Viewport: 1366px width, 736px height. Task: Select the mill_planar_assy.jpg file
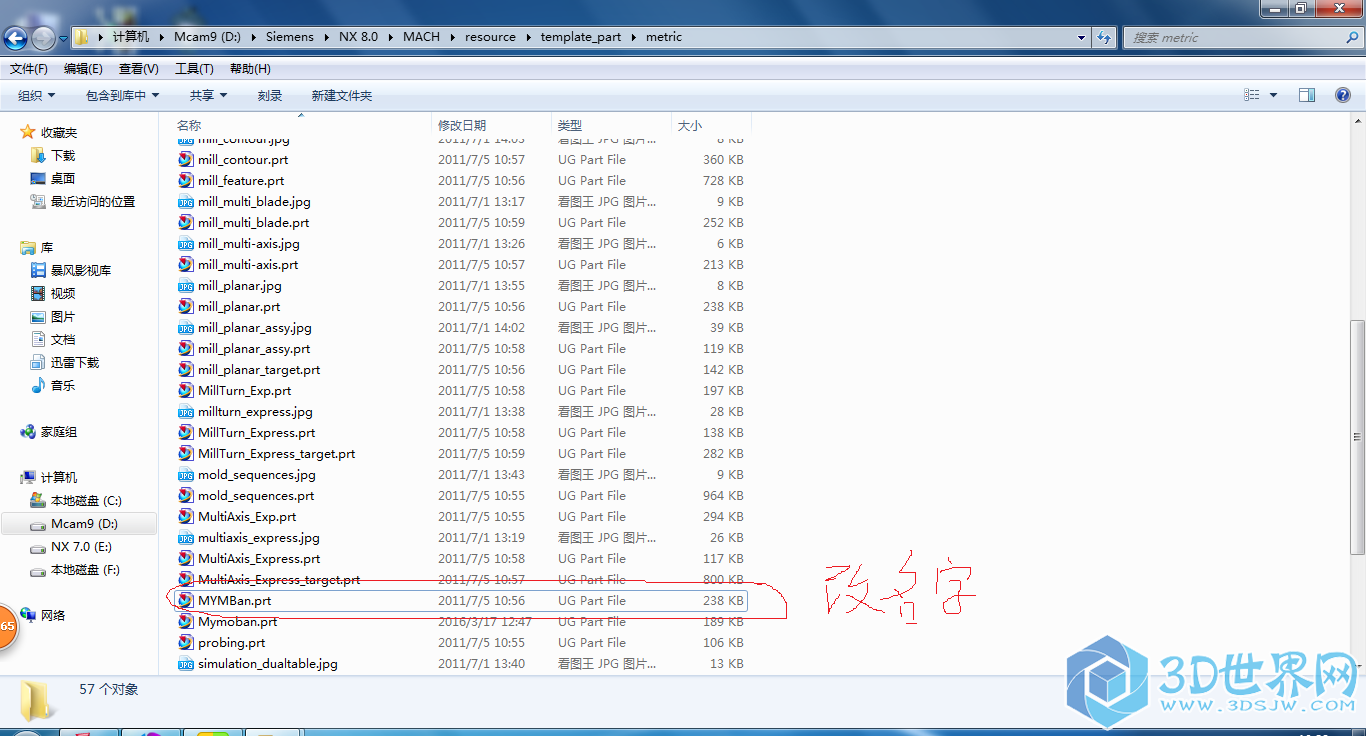[255, 327]
